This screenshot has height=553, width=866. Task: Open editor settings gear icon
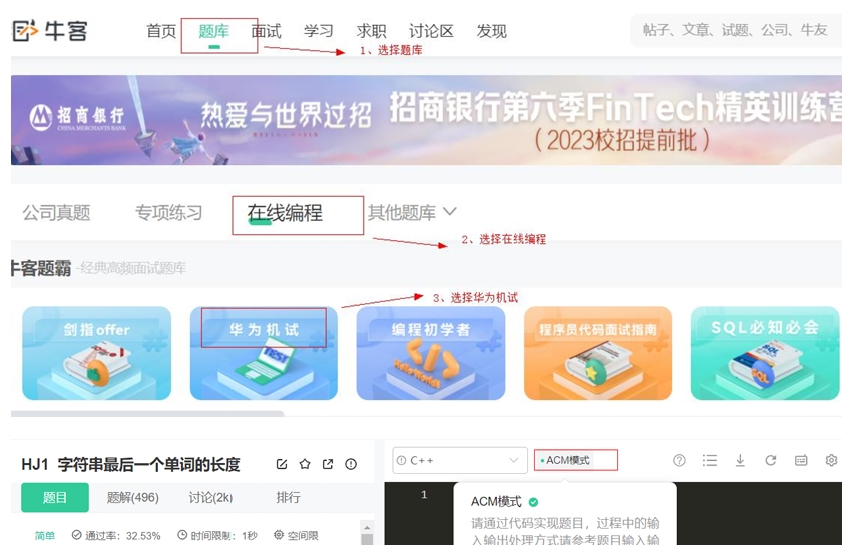[831, 460]
